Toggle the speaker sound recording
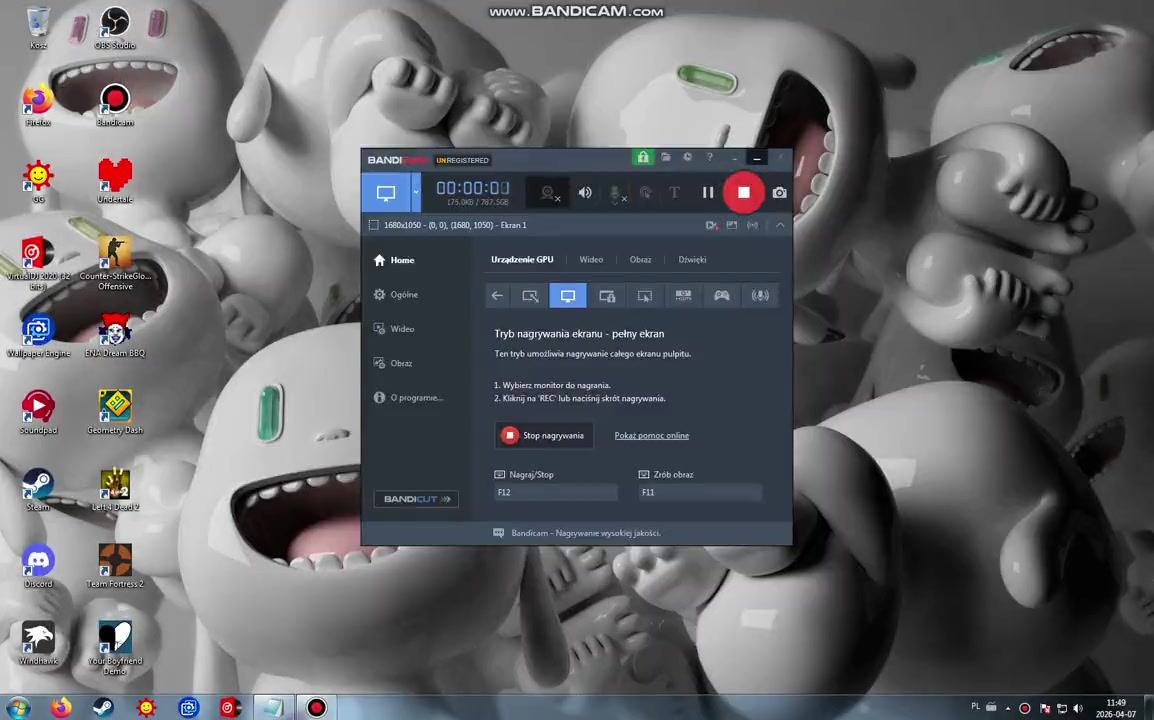 (585, 193)
